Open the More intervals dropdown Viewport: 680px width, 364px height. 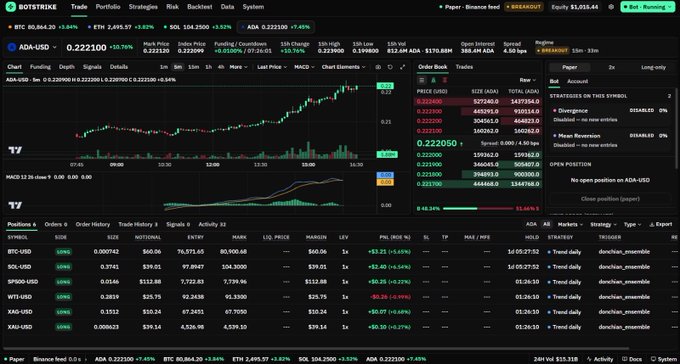tap(239, 67)
